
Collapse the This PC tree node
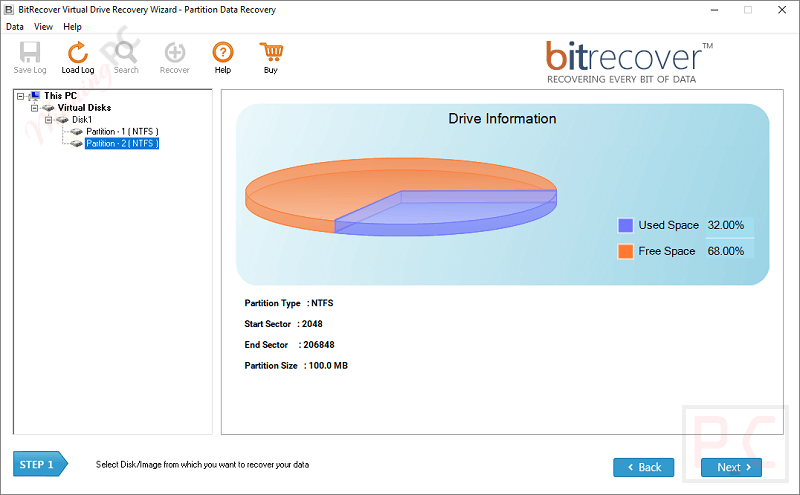(x=20, y=96)
